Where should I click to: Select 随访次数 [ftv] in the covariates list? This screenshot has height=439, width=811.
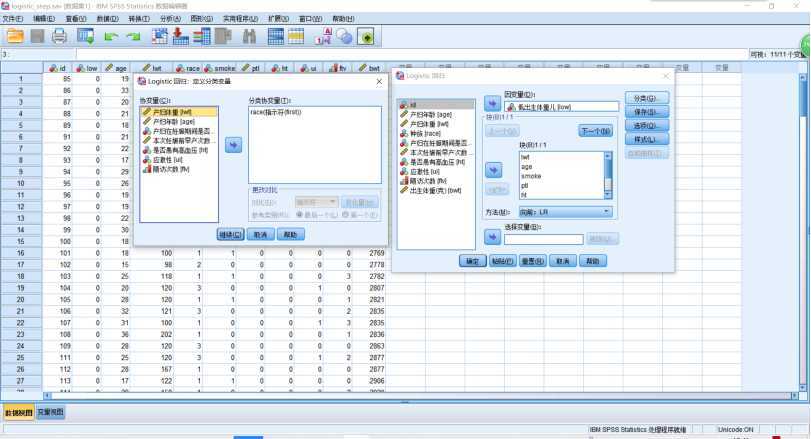pyautogui.click(x=179, y=169)
